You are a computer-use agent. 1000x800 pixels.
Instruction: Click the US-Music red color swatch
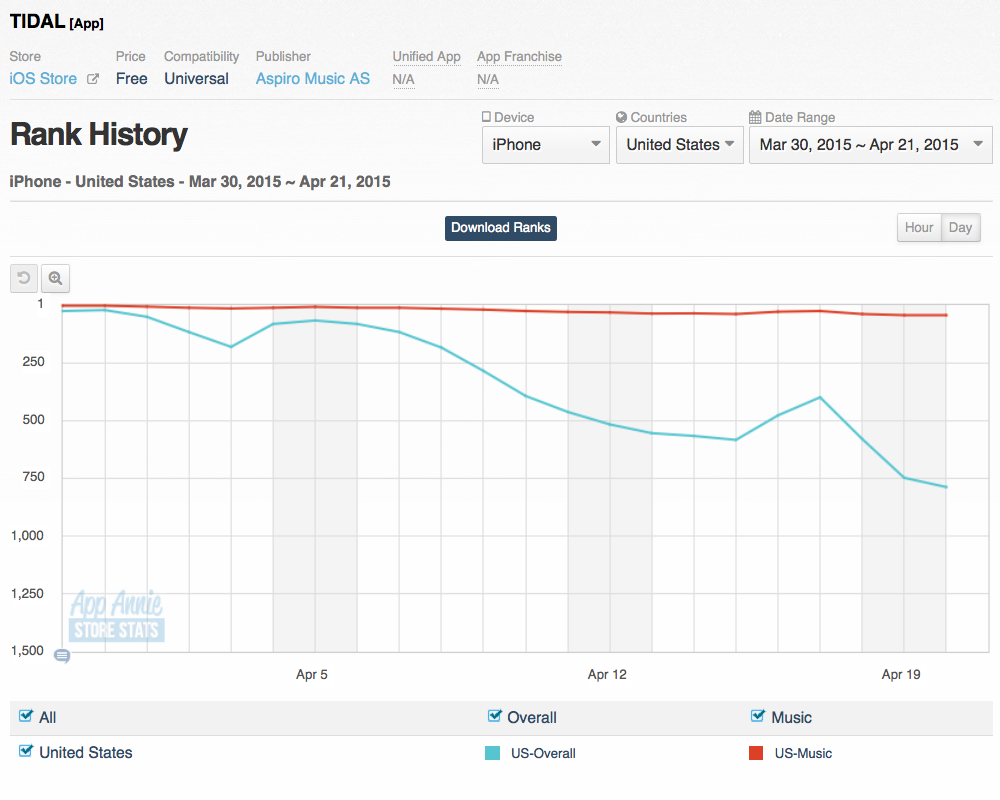click(756, 753)
